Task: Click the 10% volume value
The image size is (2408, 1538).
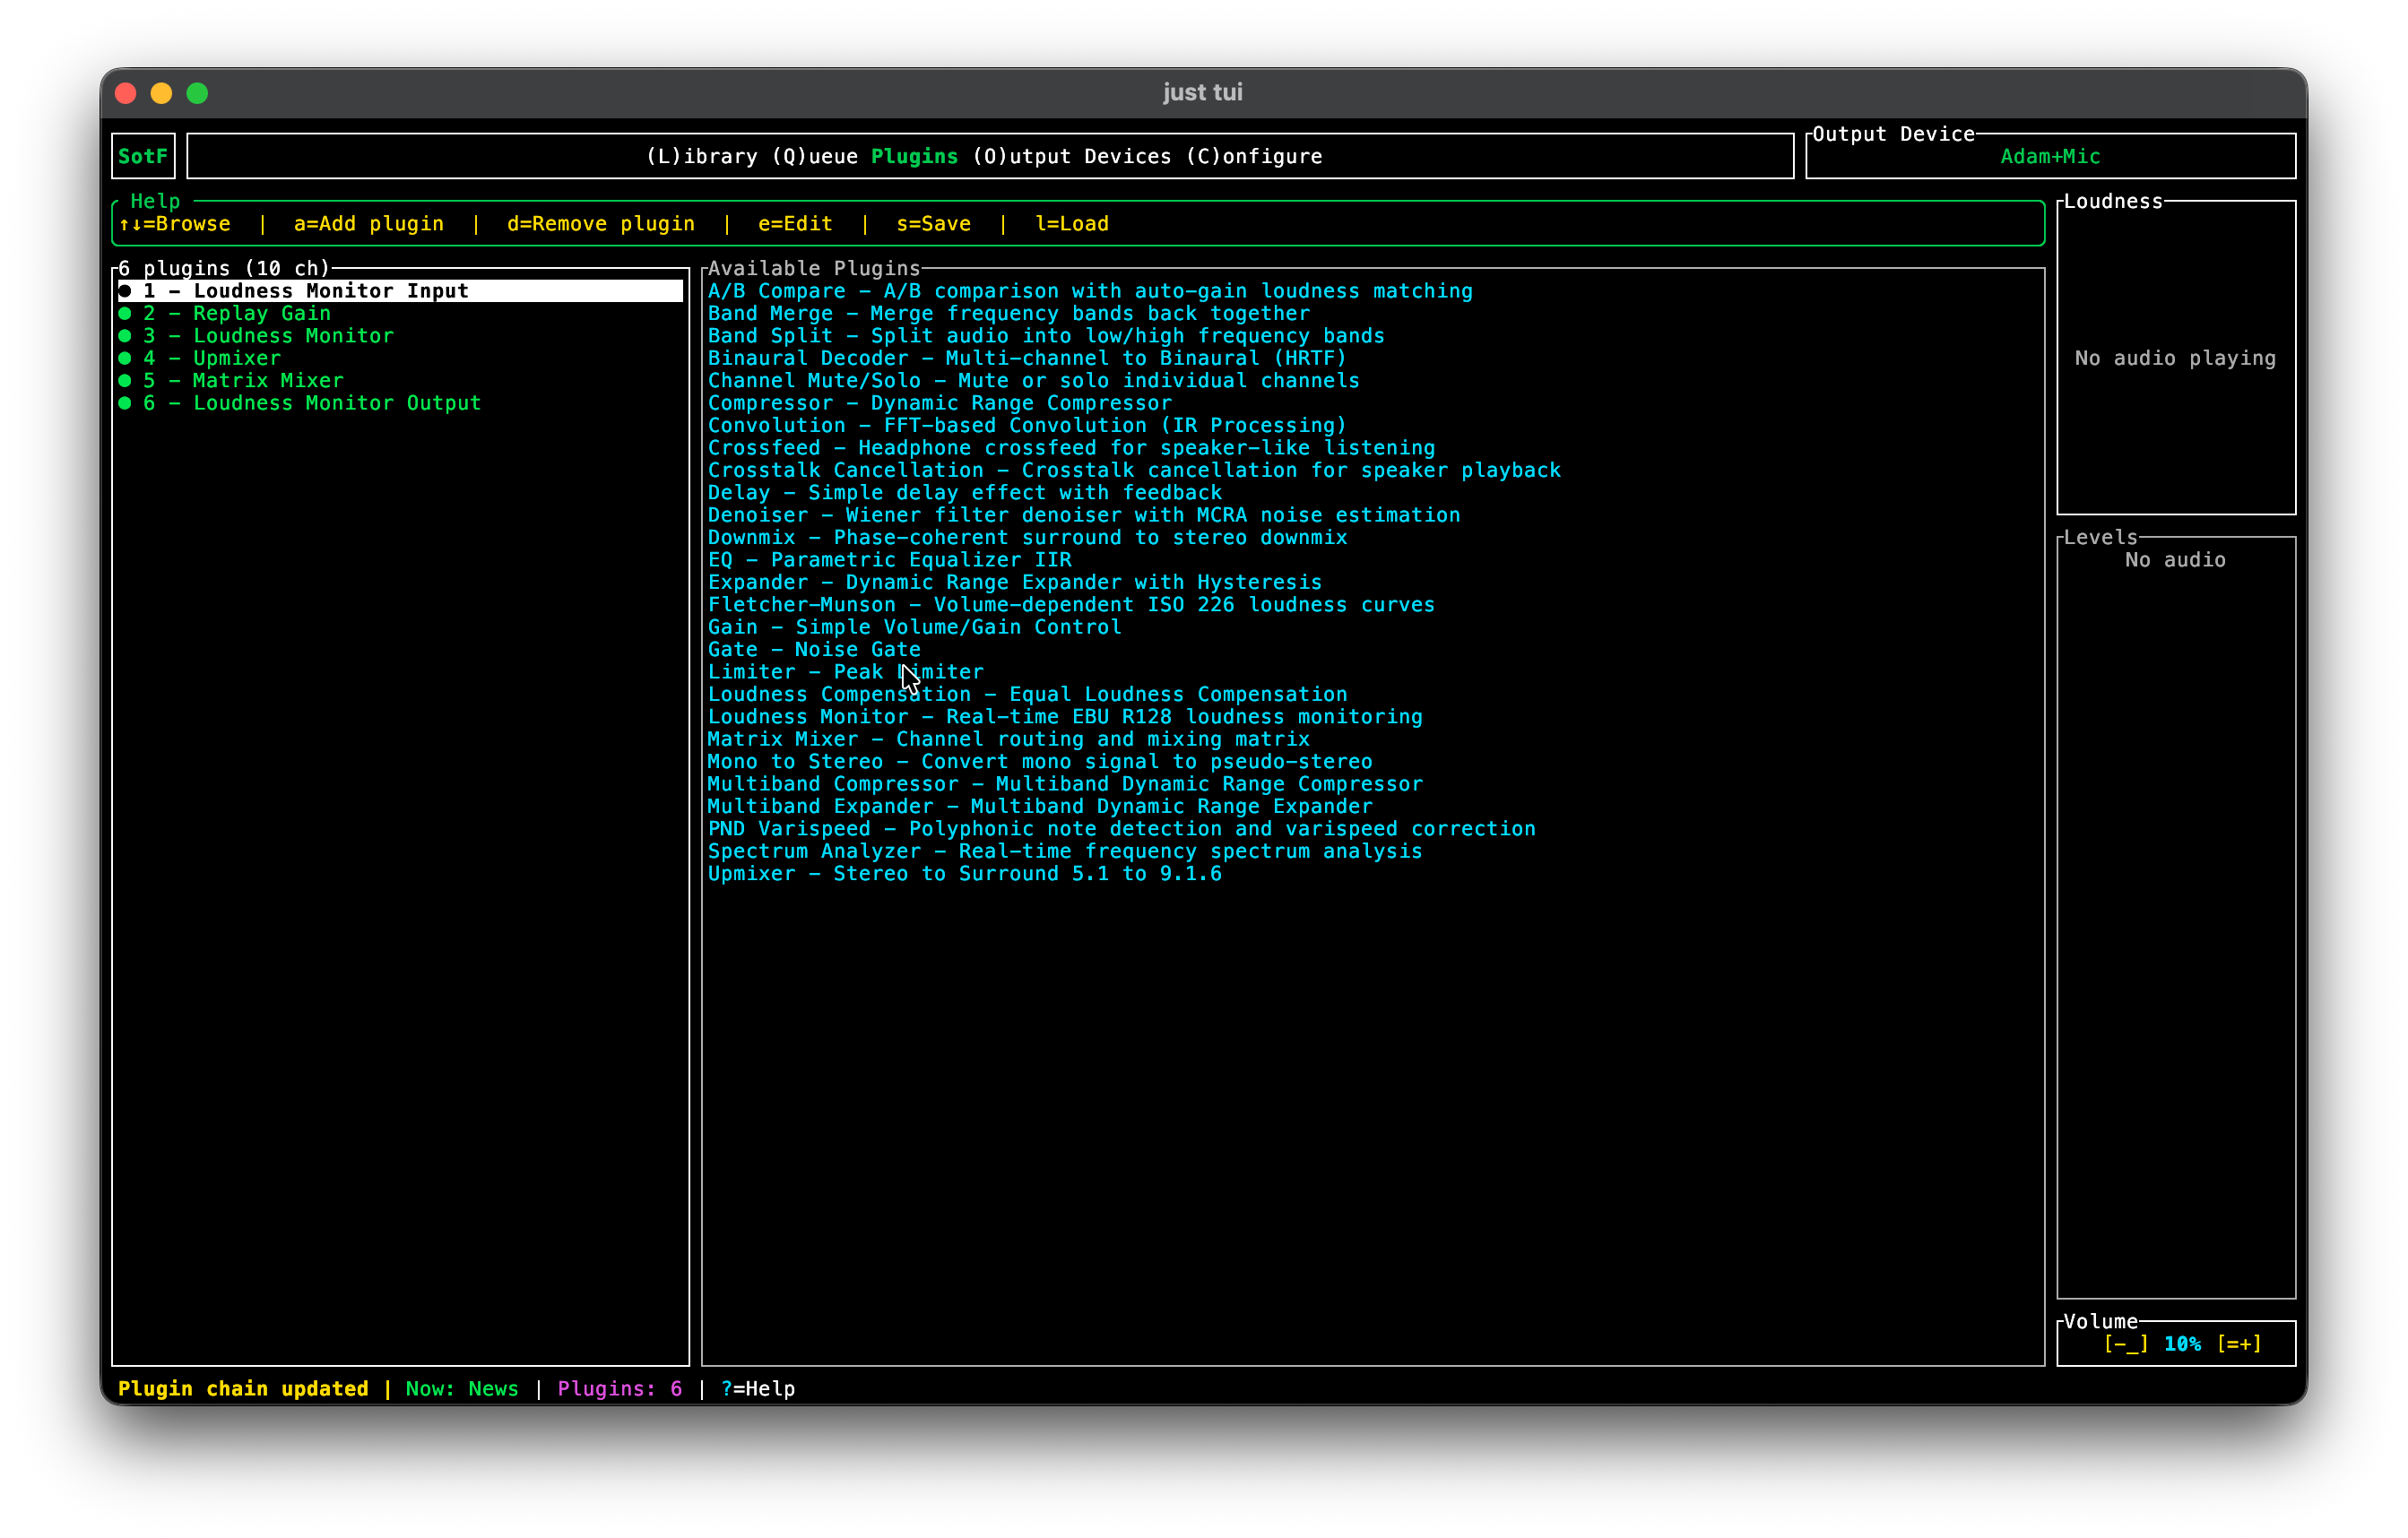Action: [x=2182, y=1344]
